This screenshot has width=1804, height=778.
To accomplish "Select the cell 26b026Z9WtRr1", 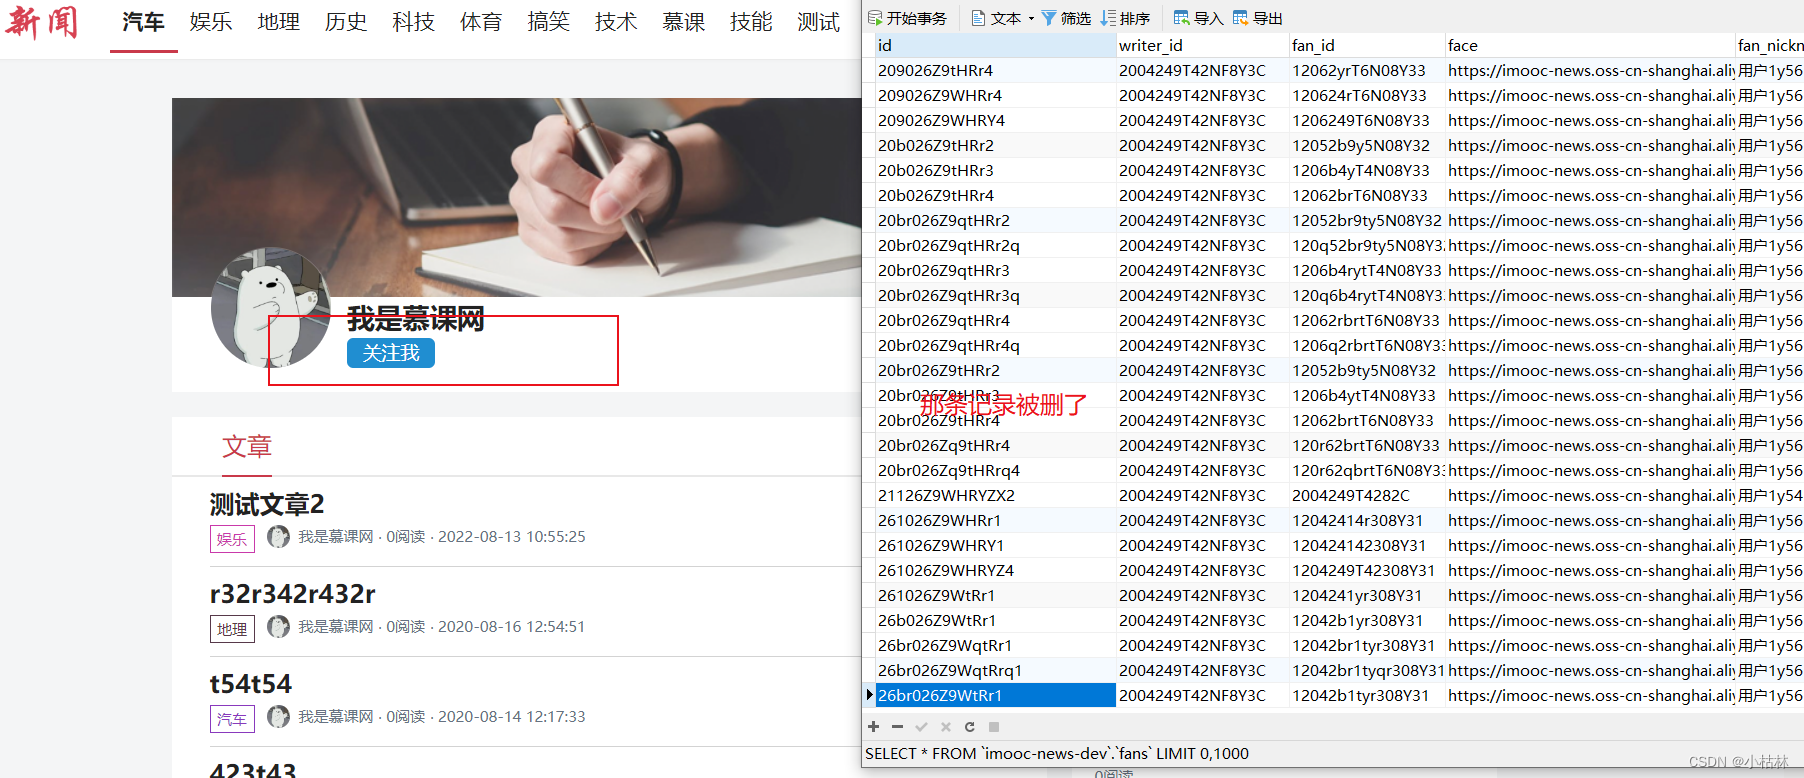I will click(995, 620).
